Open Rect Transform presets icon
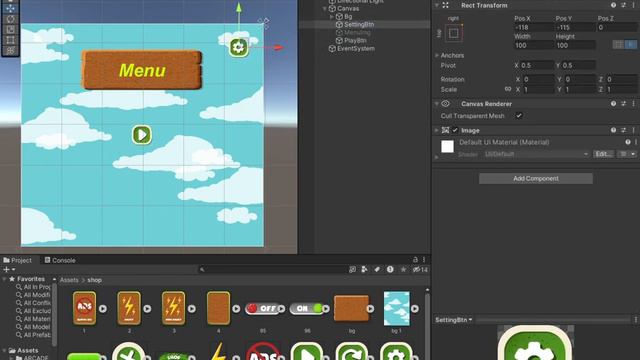Image resolution: width=640 pixels, height=360 pixels. coord(623,5)
